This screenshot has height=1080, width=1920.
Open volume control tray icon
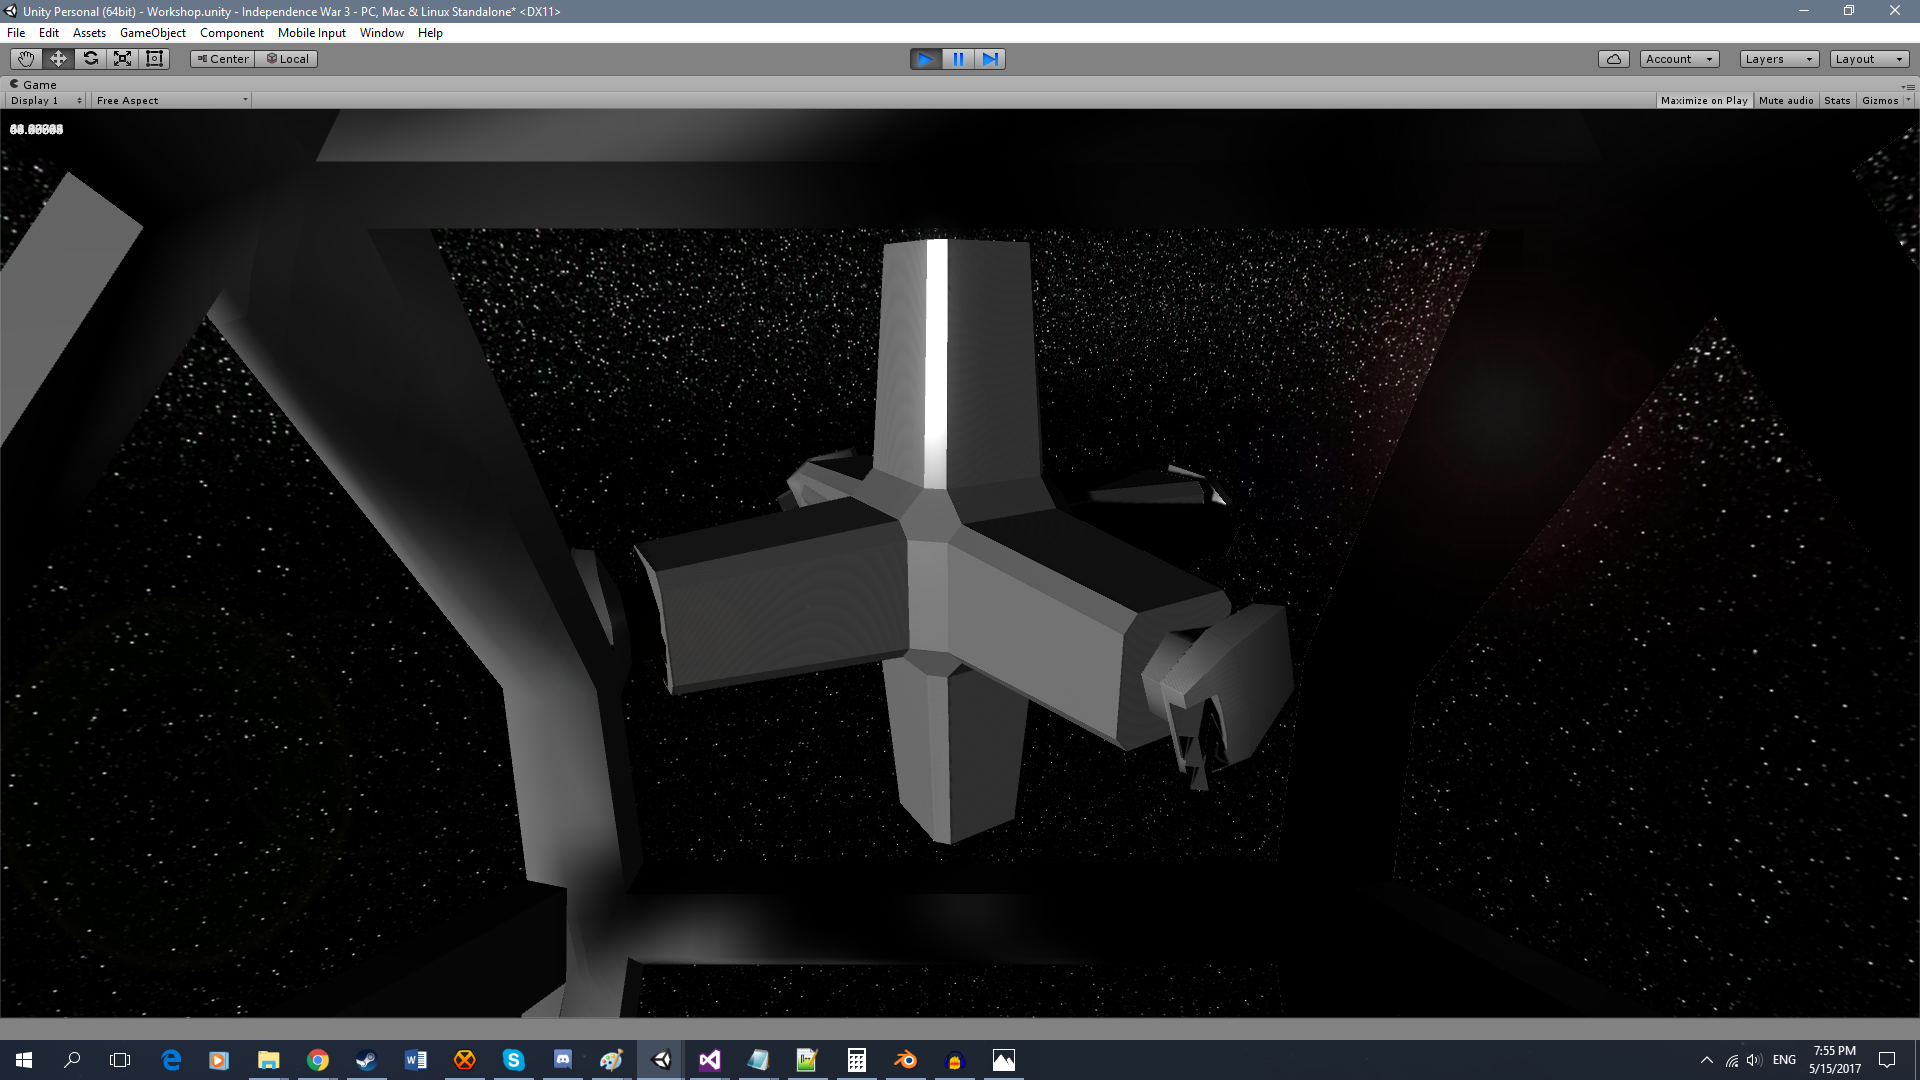pos(1754,1060)
